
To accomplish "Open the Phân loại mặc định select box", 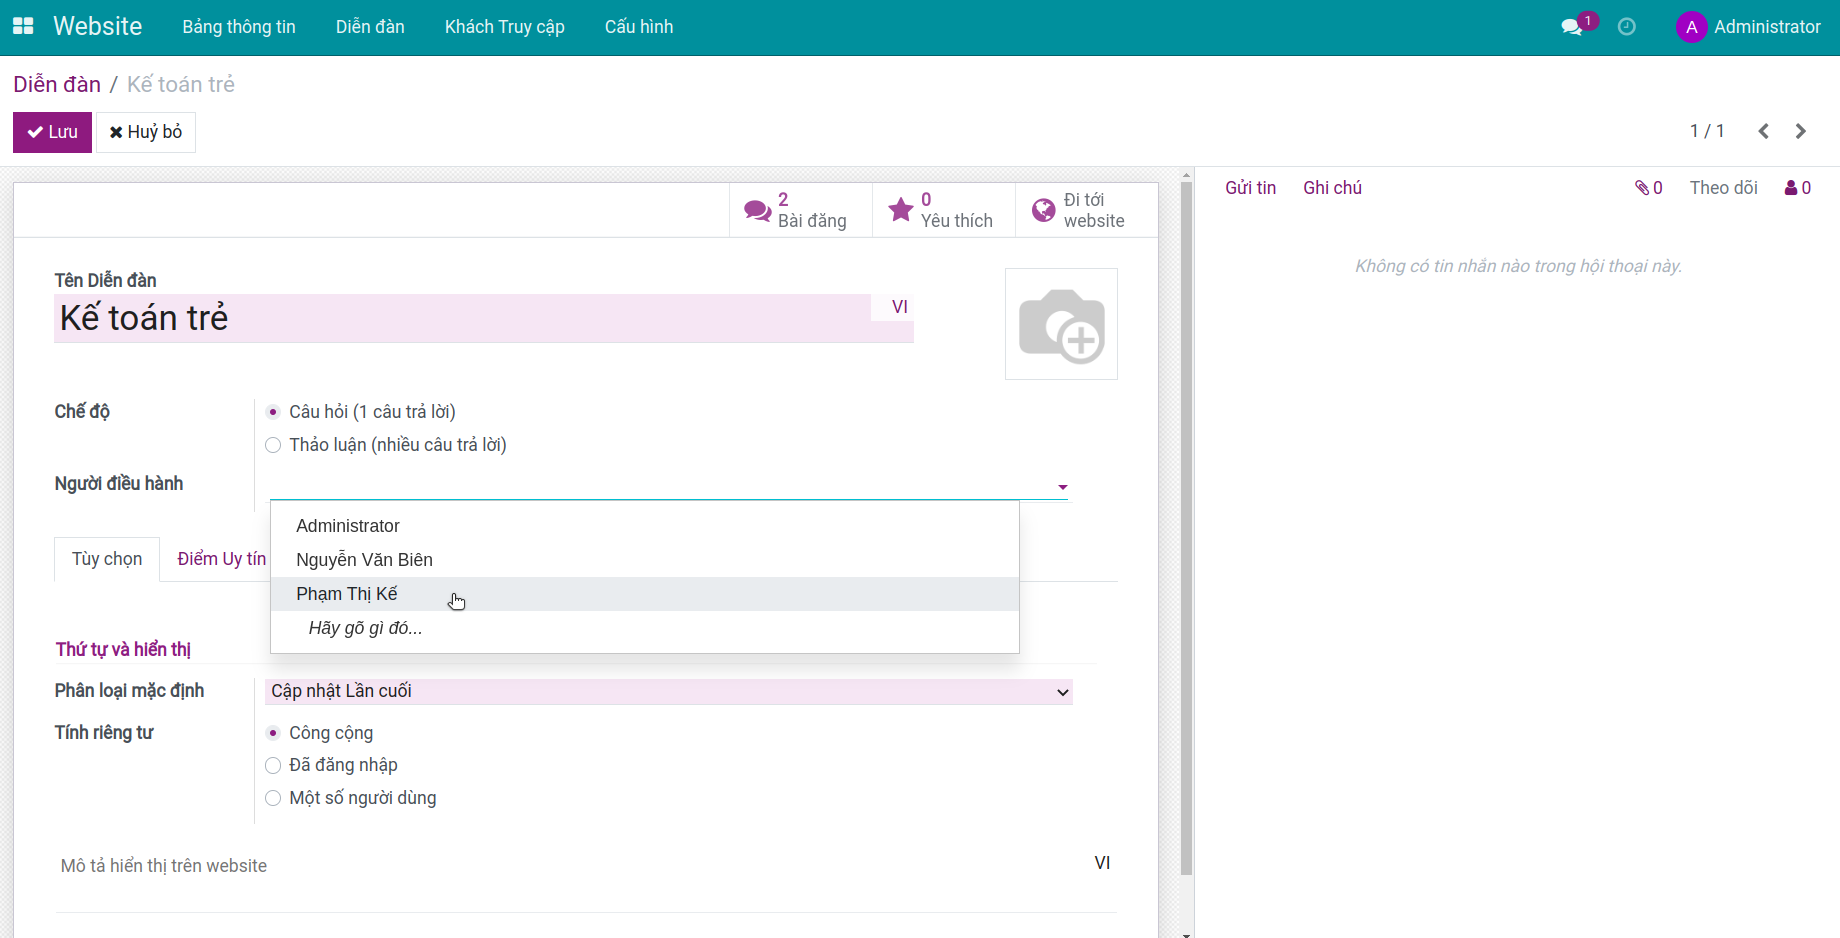I will (668, 692).
